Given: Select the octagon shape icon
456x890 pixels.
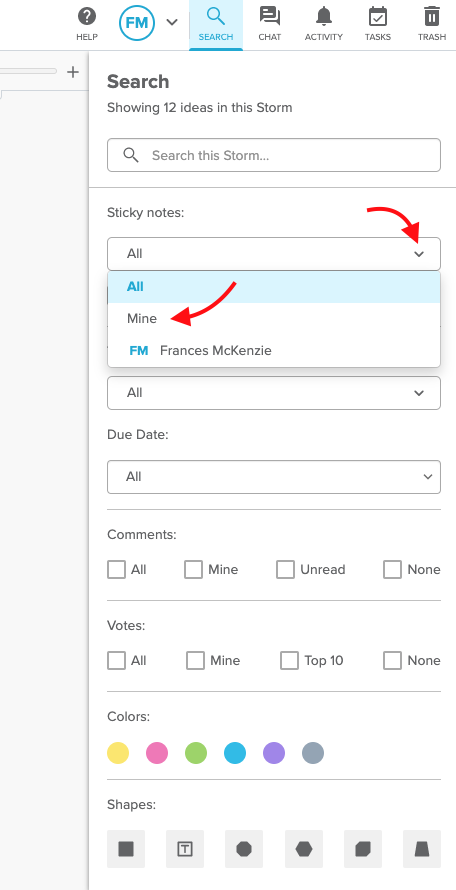Looking at the screenshot, I should 244,849.
